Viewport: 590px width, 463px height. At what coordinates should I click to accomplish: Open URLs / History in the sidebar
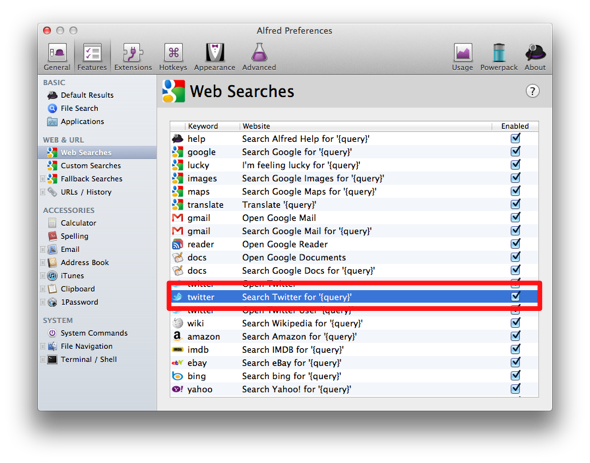(86, 192)
